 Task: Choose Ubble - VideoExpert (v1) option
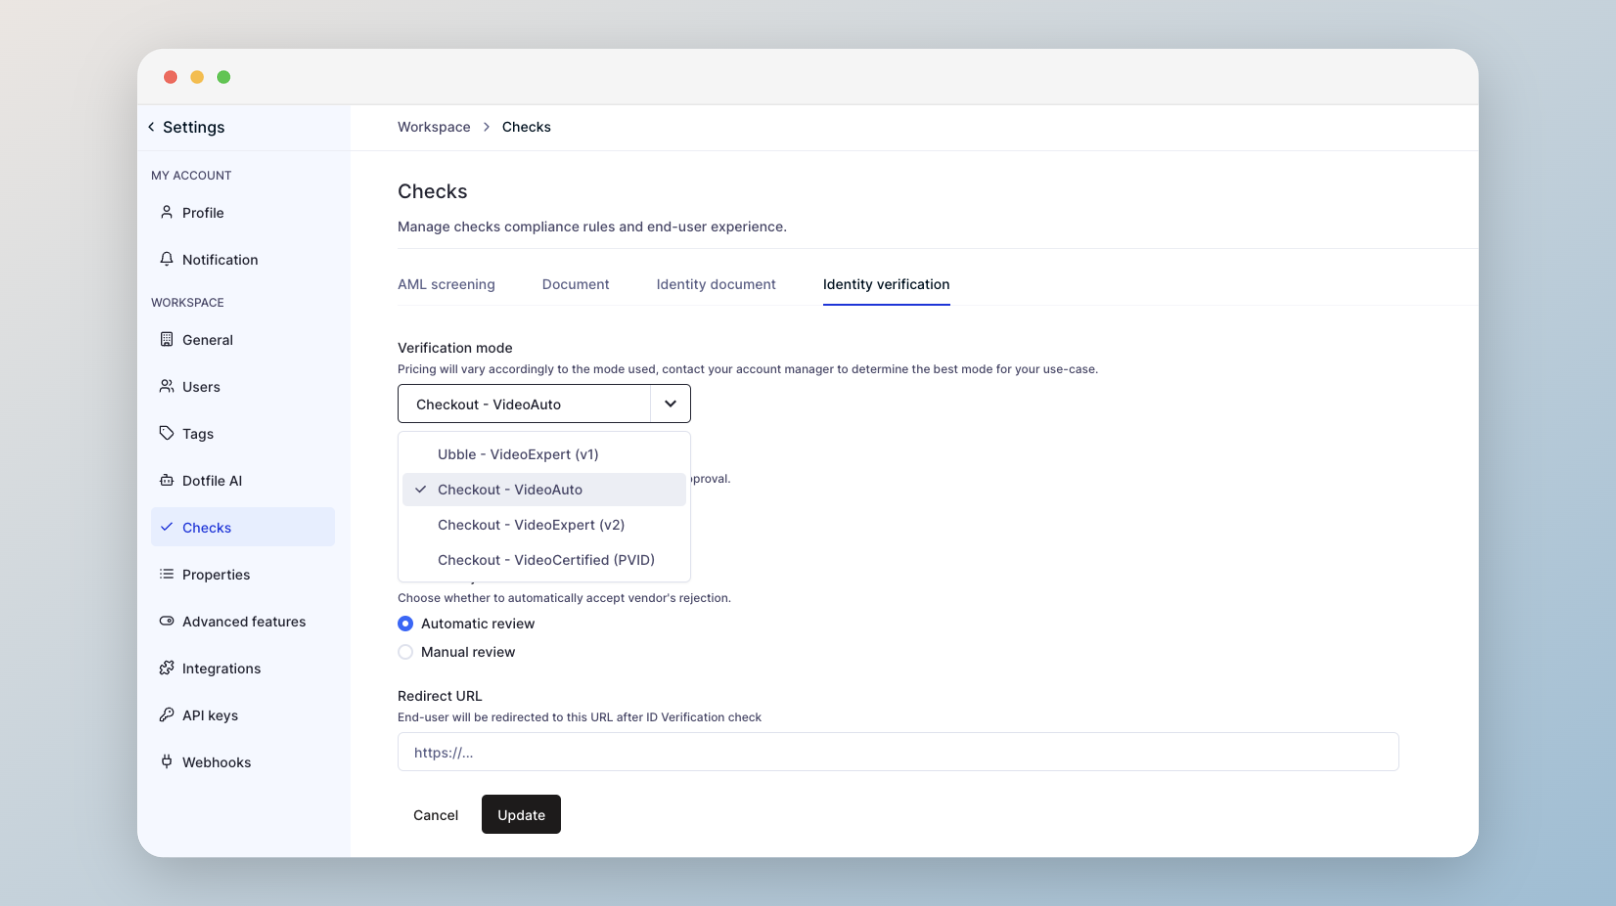[544, 454]
